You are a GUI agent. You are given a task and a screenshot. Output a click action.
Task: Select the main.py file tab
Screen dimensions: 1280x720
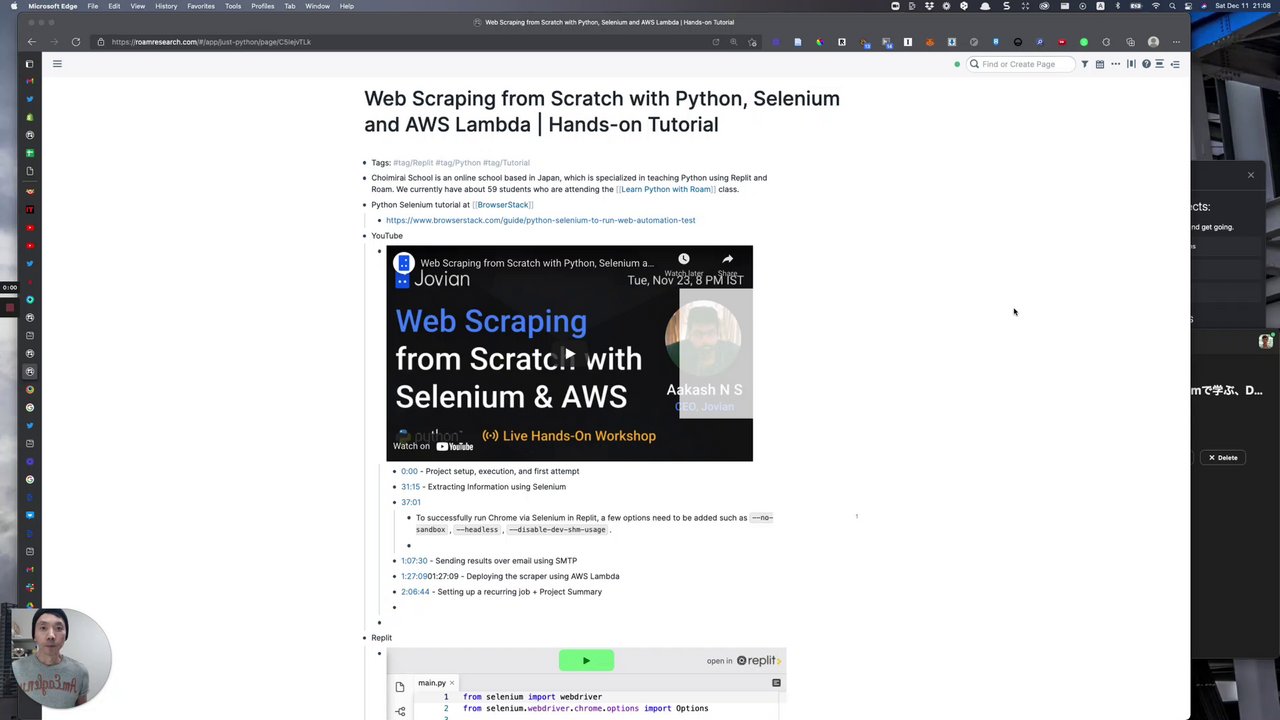coord(432,683)
